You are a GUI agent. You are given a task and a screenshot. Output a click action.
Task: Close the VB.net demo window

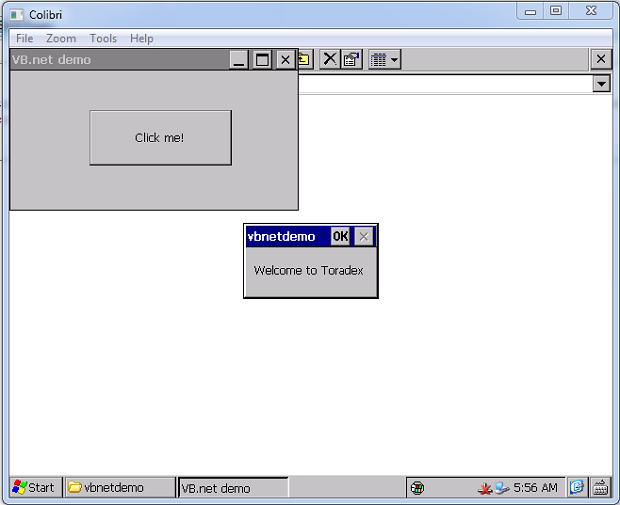point(285,60)
